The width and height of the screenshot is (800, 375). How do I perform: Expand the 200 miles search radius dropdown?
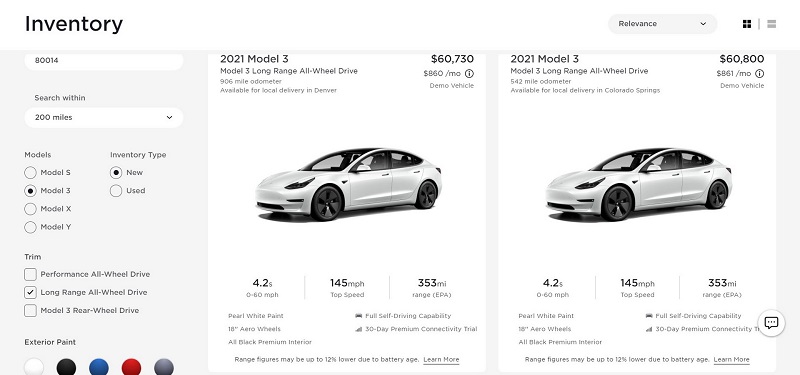pos(104,117)
